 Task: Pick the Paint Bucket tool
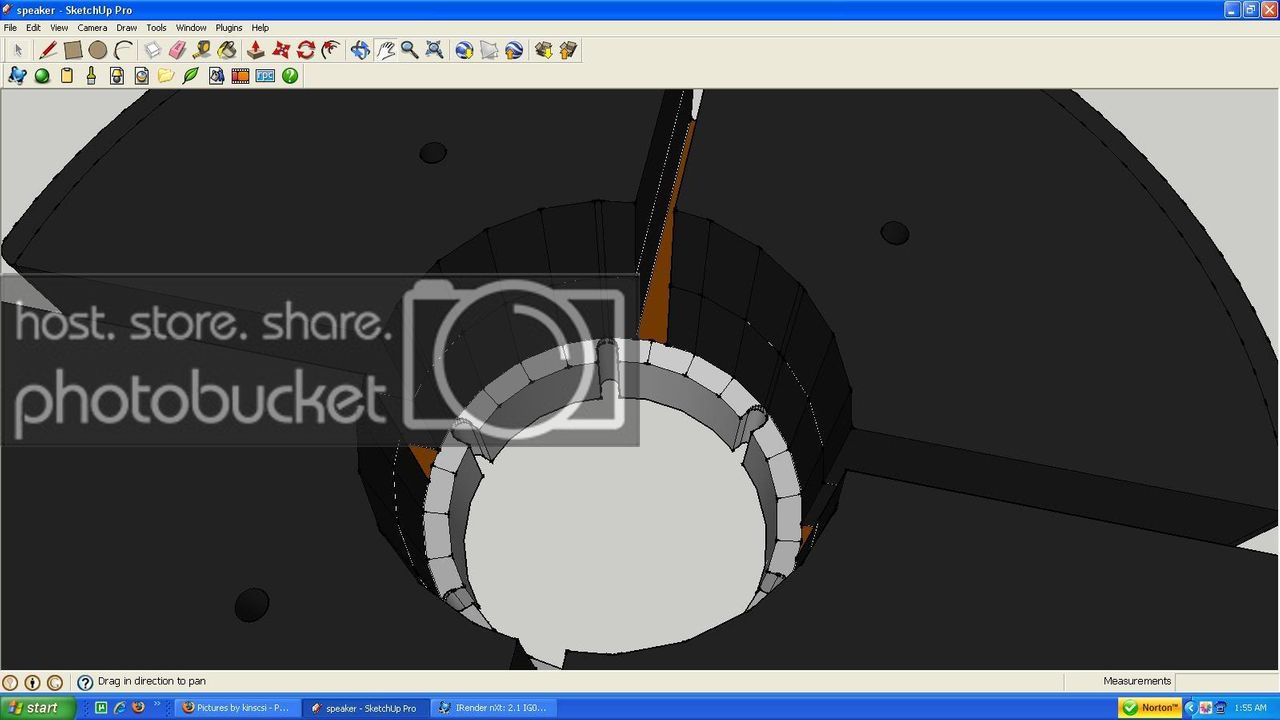point(227,50)
